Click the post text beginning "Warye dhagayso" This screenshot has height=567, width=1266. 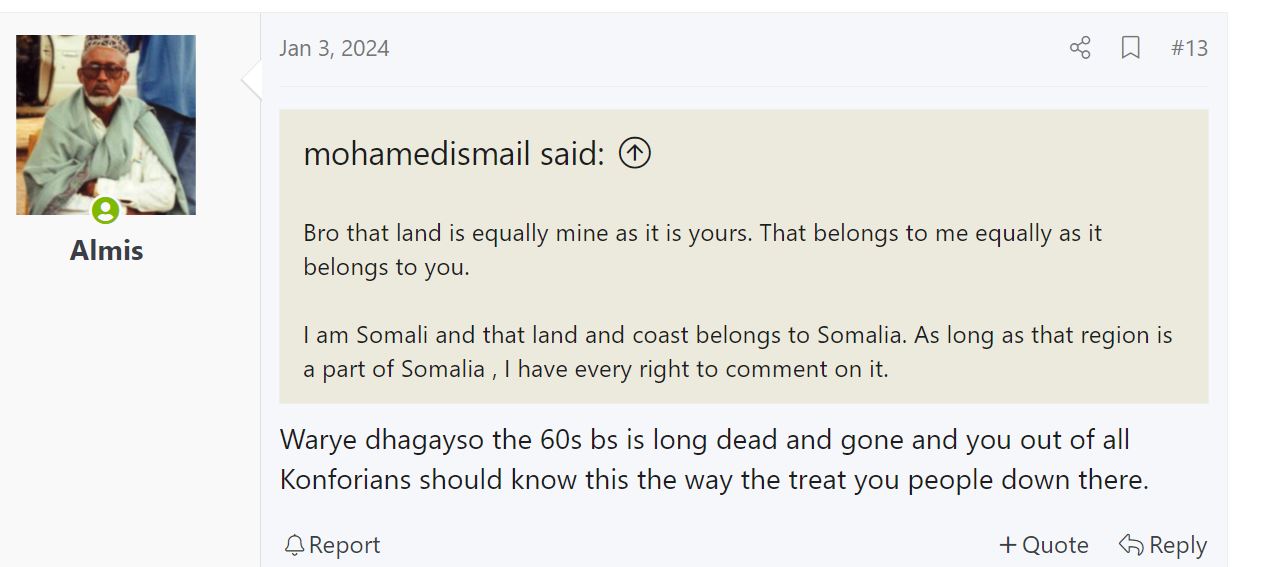click(x=714, y=459)
